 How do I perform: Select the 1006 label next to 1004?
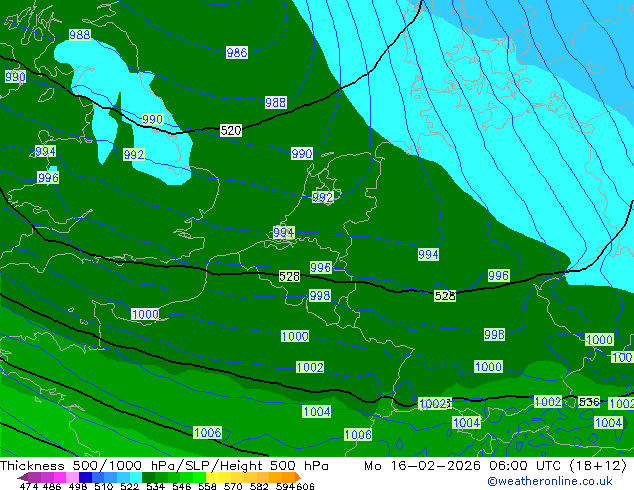[x=358, y=435]
